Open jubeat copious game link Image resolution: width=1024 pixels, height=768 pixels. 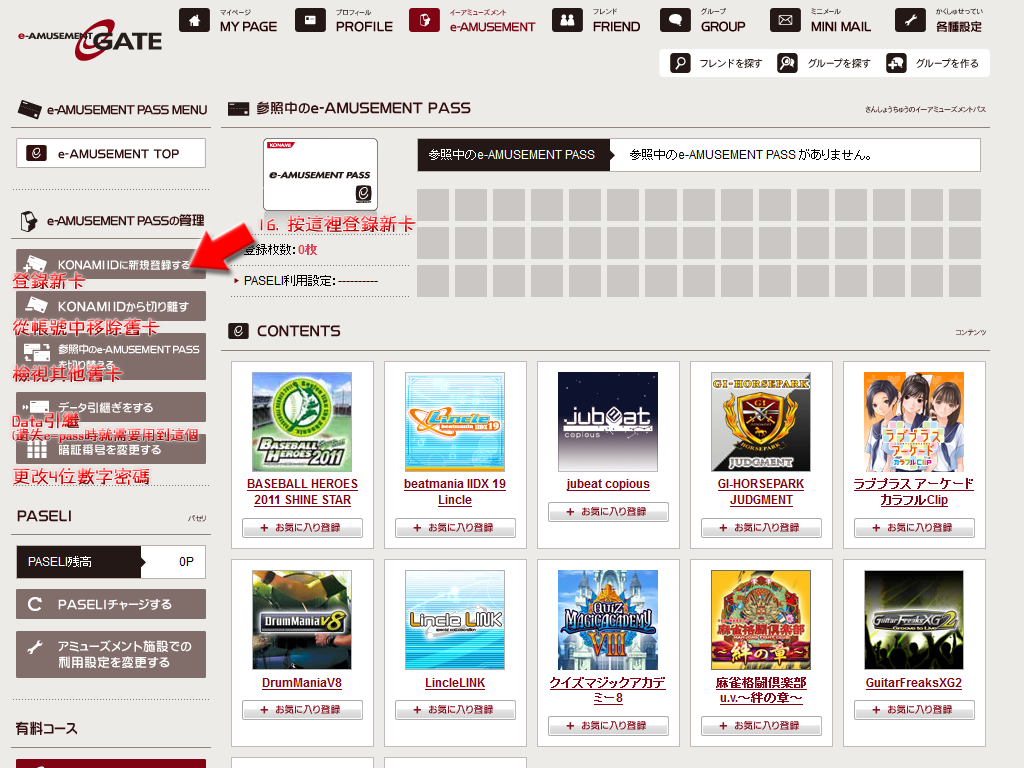pos(608,484)
